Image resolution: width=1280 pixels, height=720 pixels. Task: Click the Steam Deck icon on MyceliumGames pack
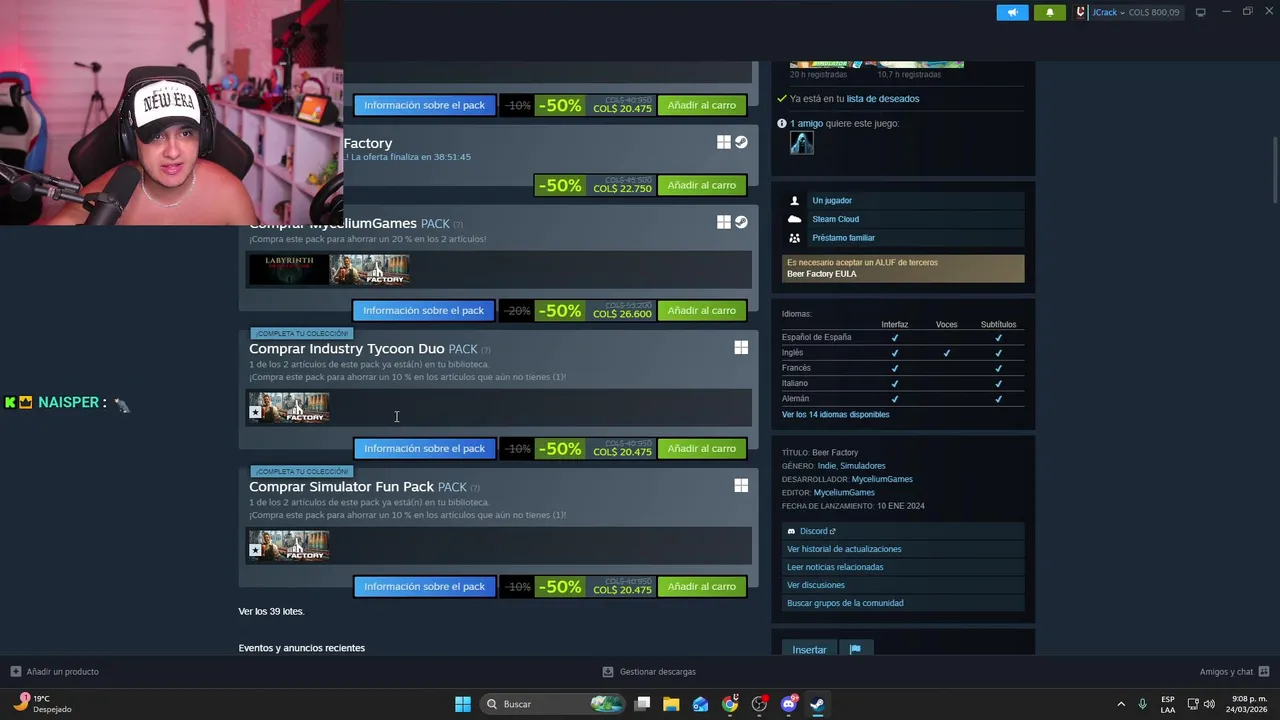tap(741, 222)
